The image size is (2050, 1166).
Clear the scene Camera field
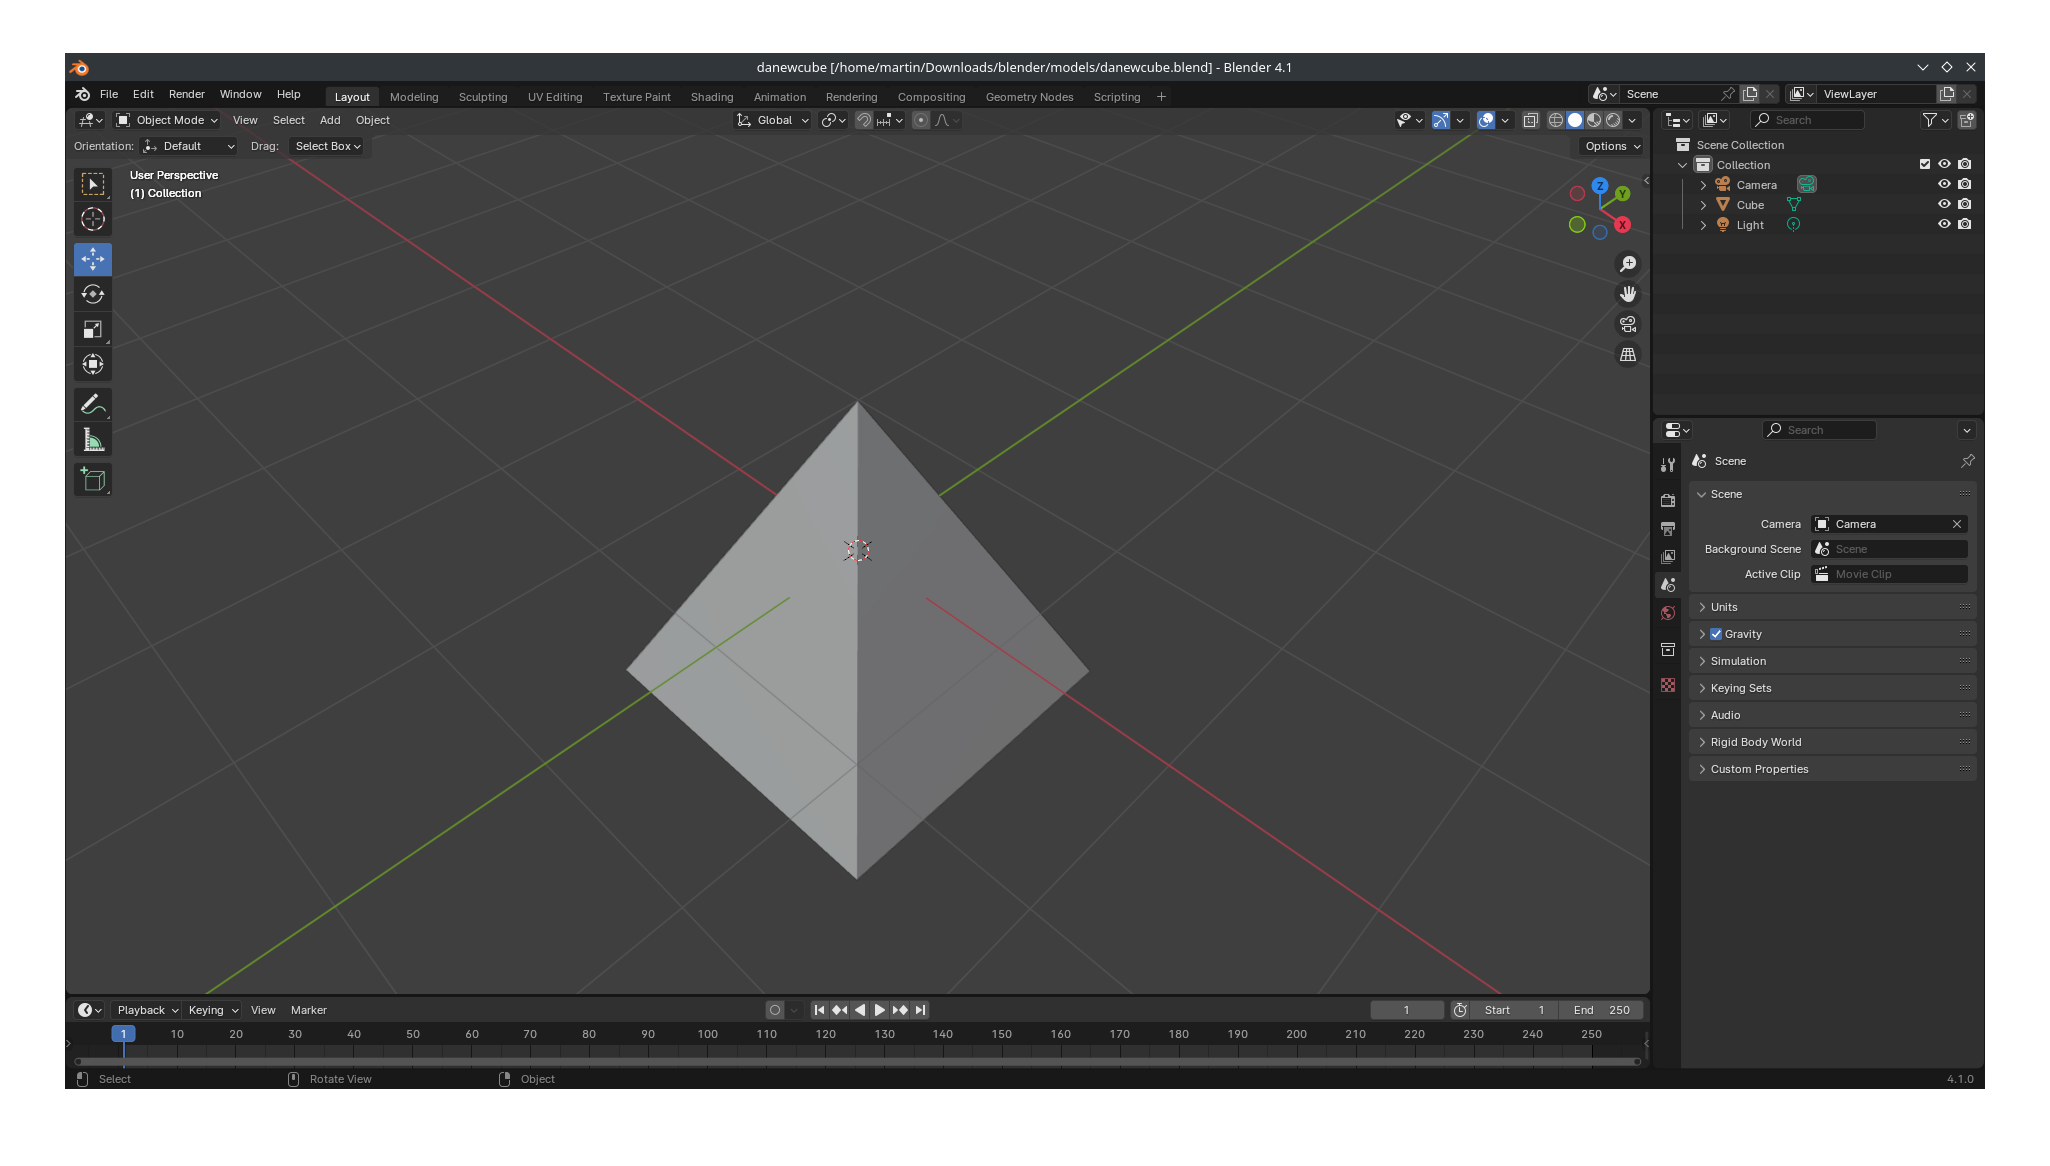pos(1957,524)
